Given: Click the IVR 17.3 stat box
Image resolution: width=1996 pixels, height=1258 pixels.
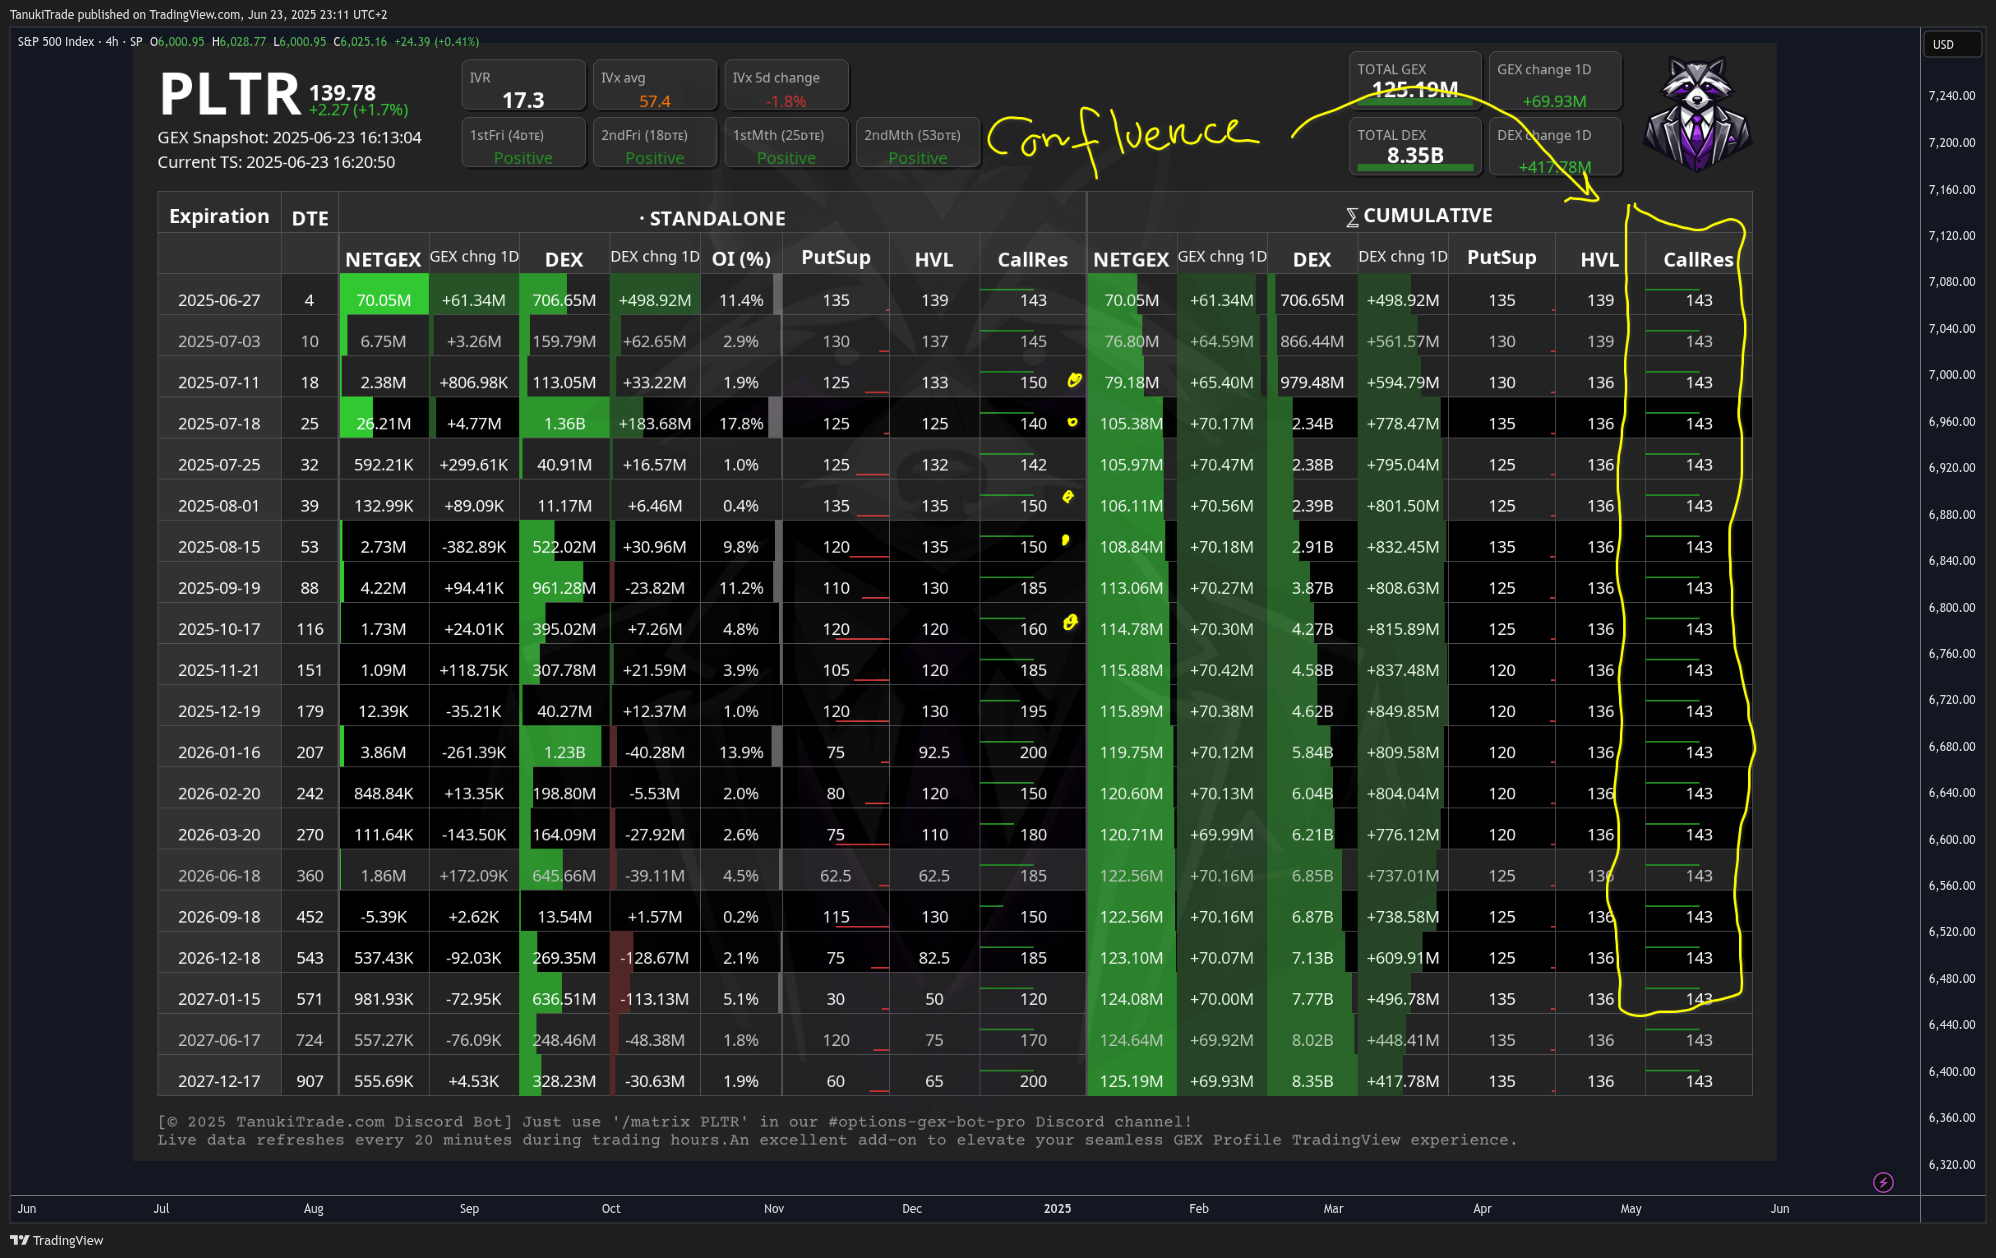Looking at the screenshot, I should (x=523, y=85).
